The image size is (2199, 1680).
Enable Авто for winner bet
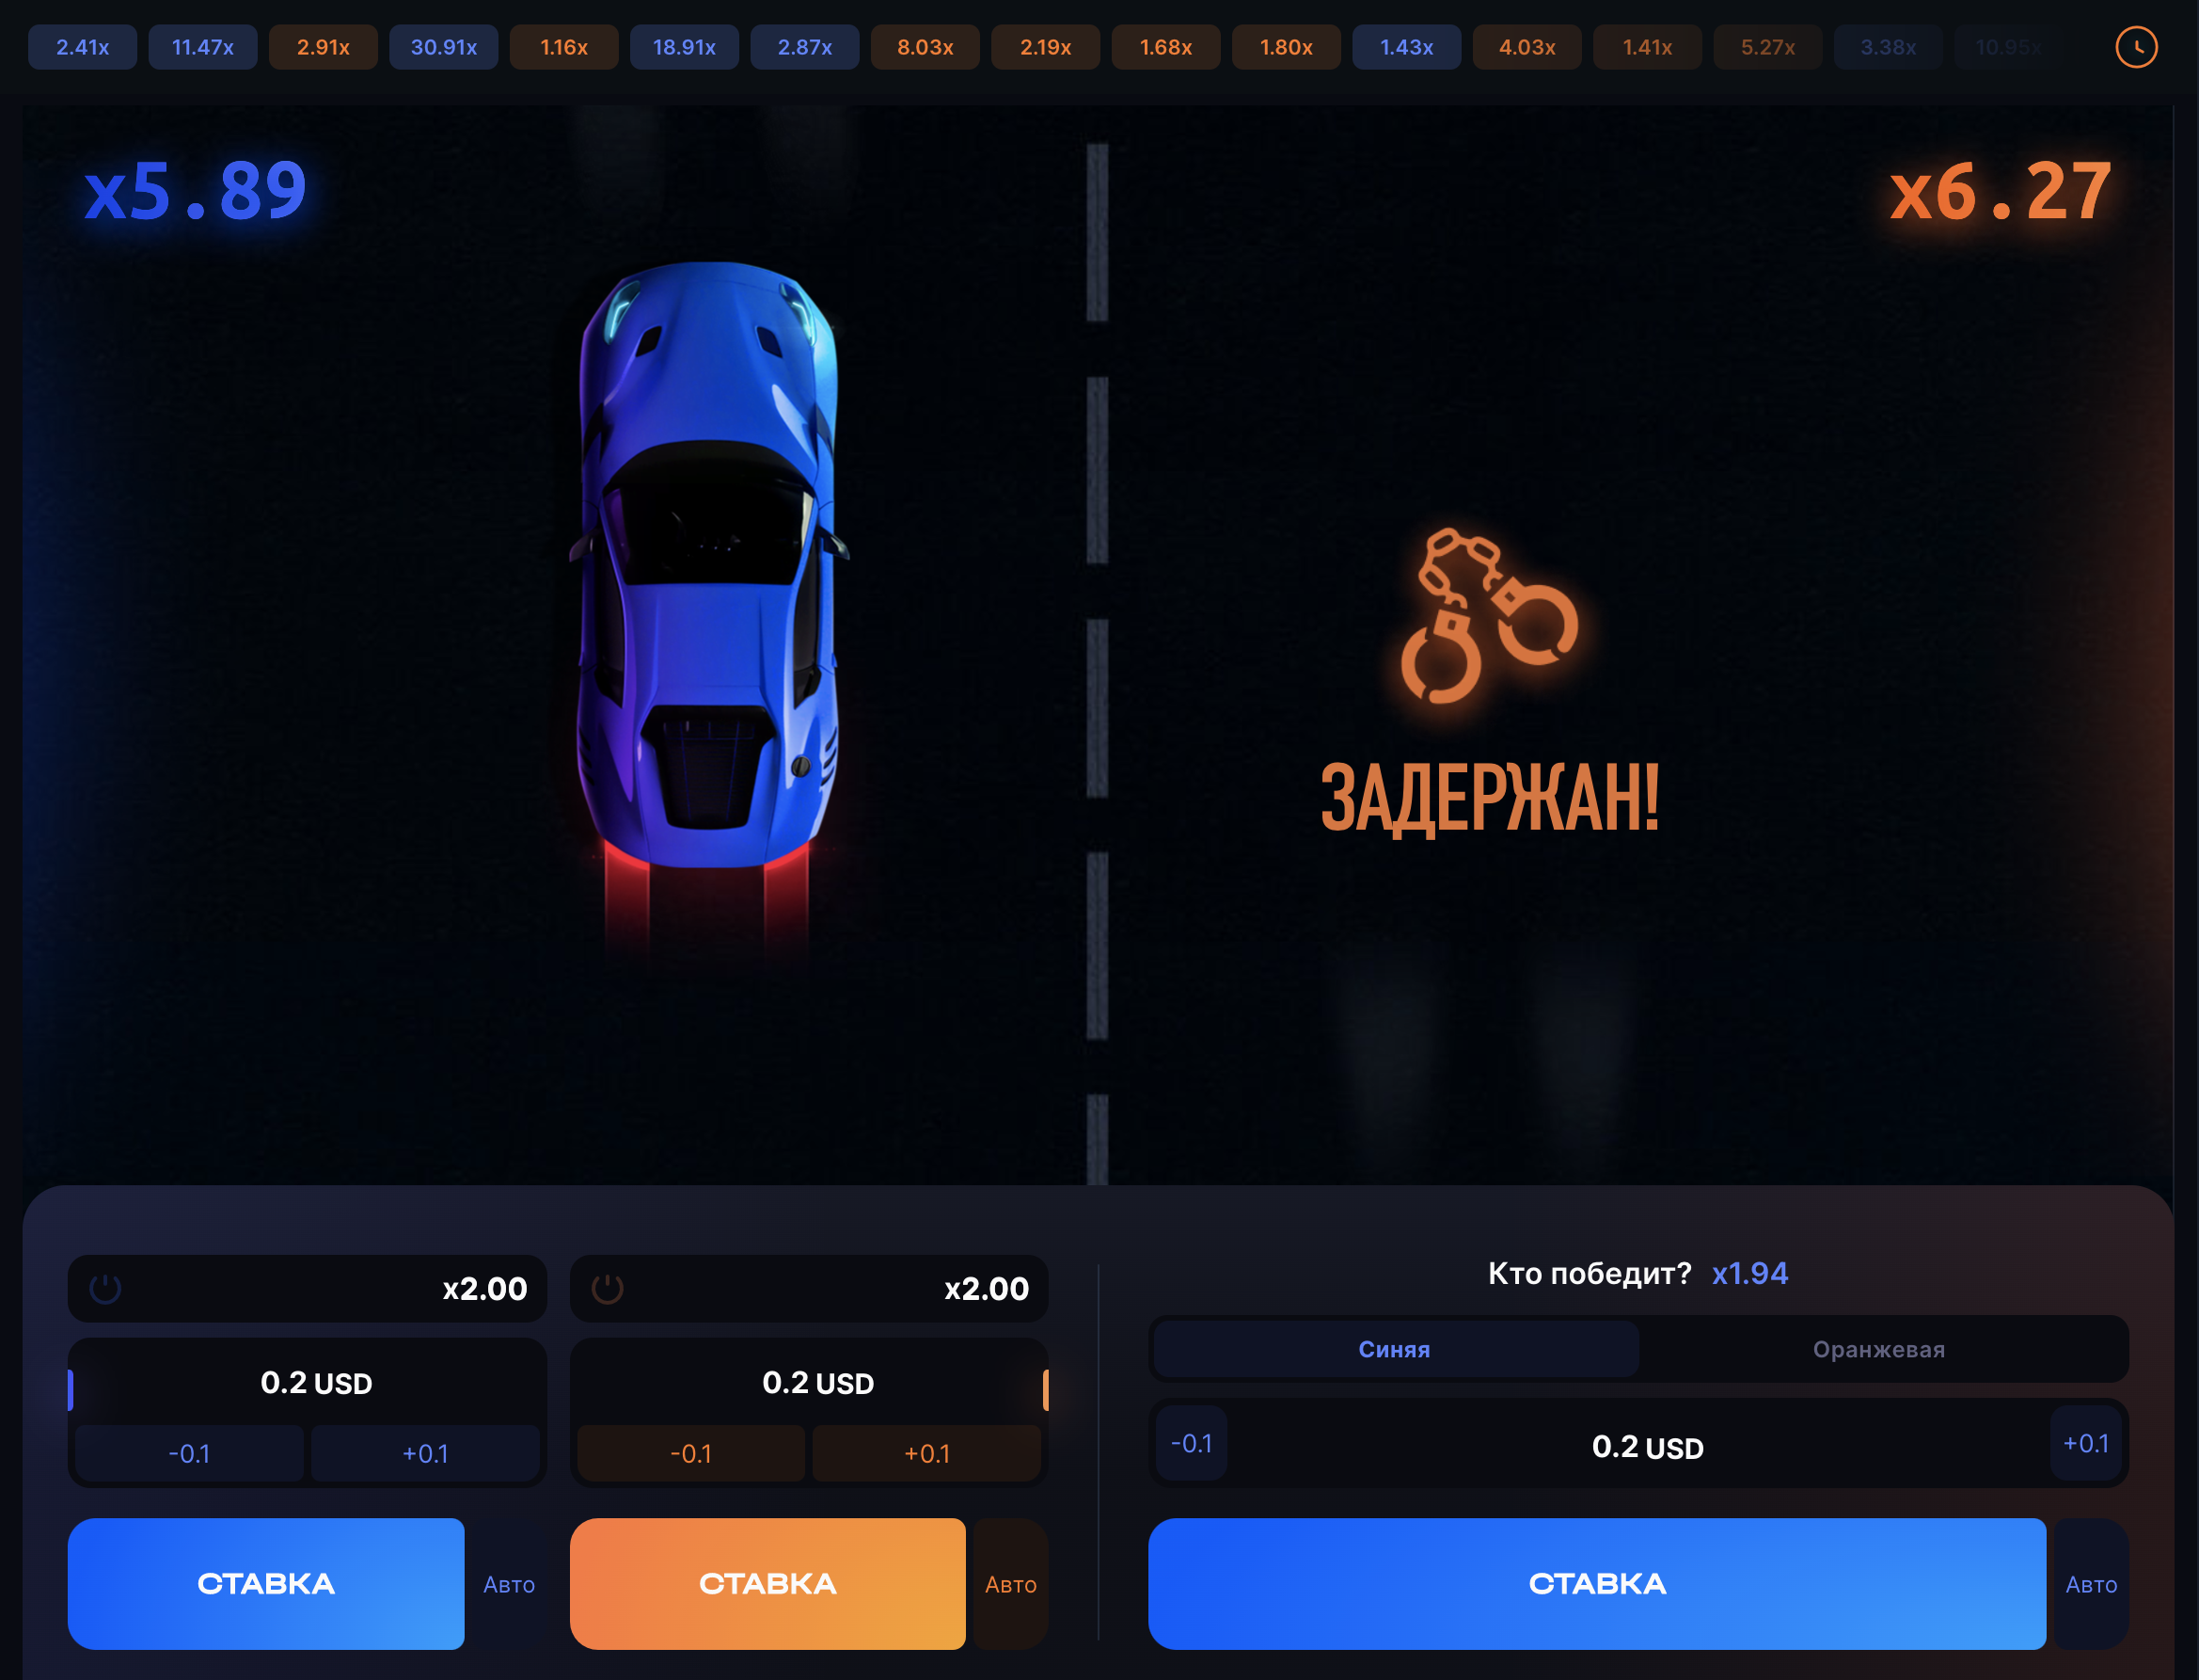pyautogui.click(x=2091, y=1584)
